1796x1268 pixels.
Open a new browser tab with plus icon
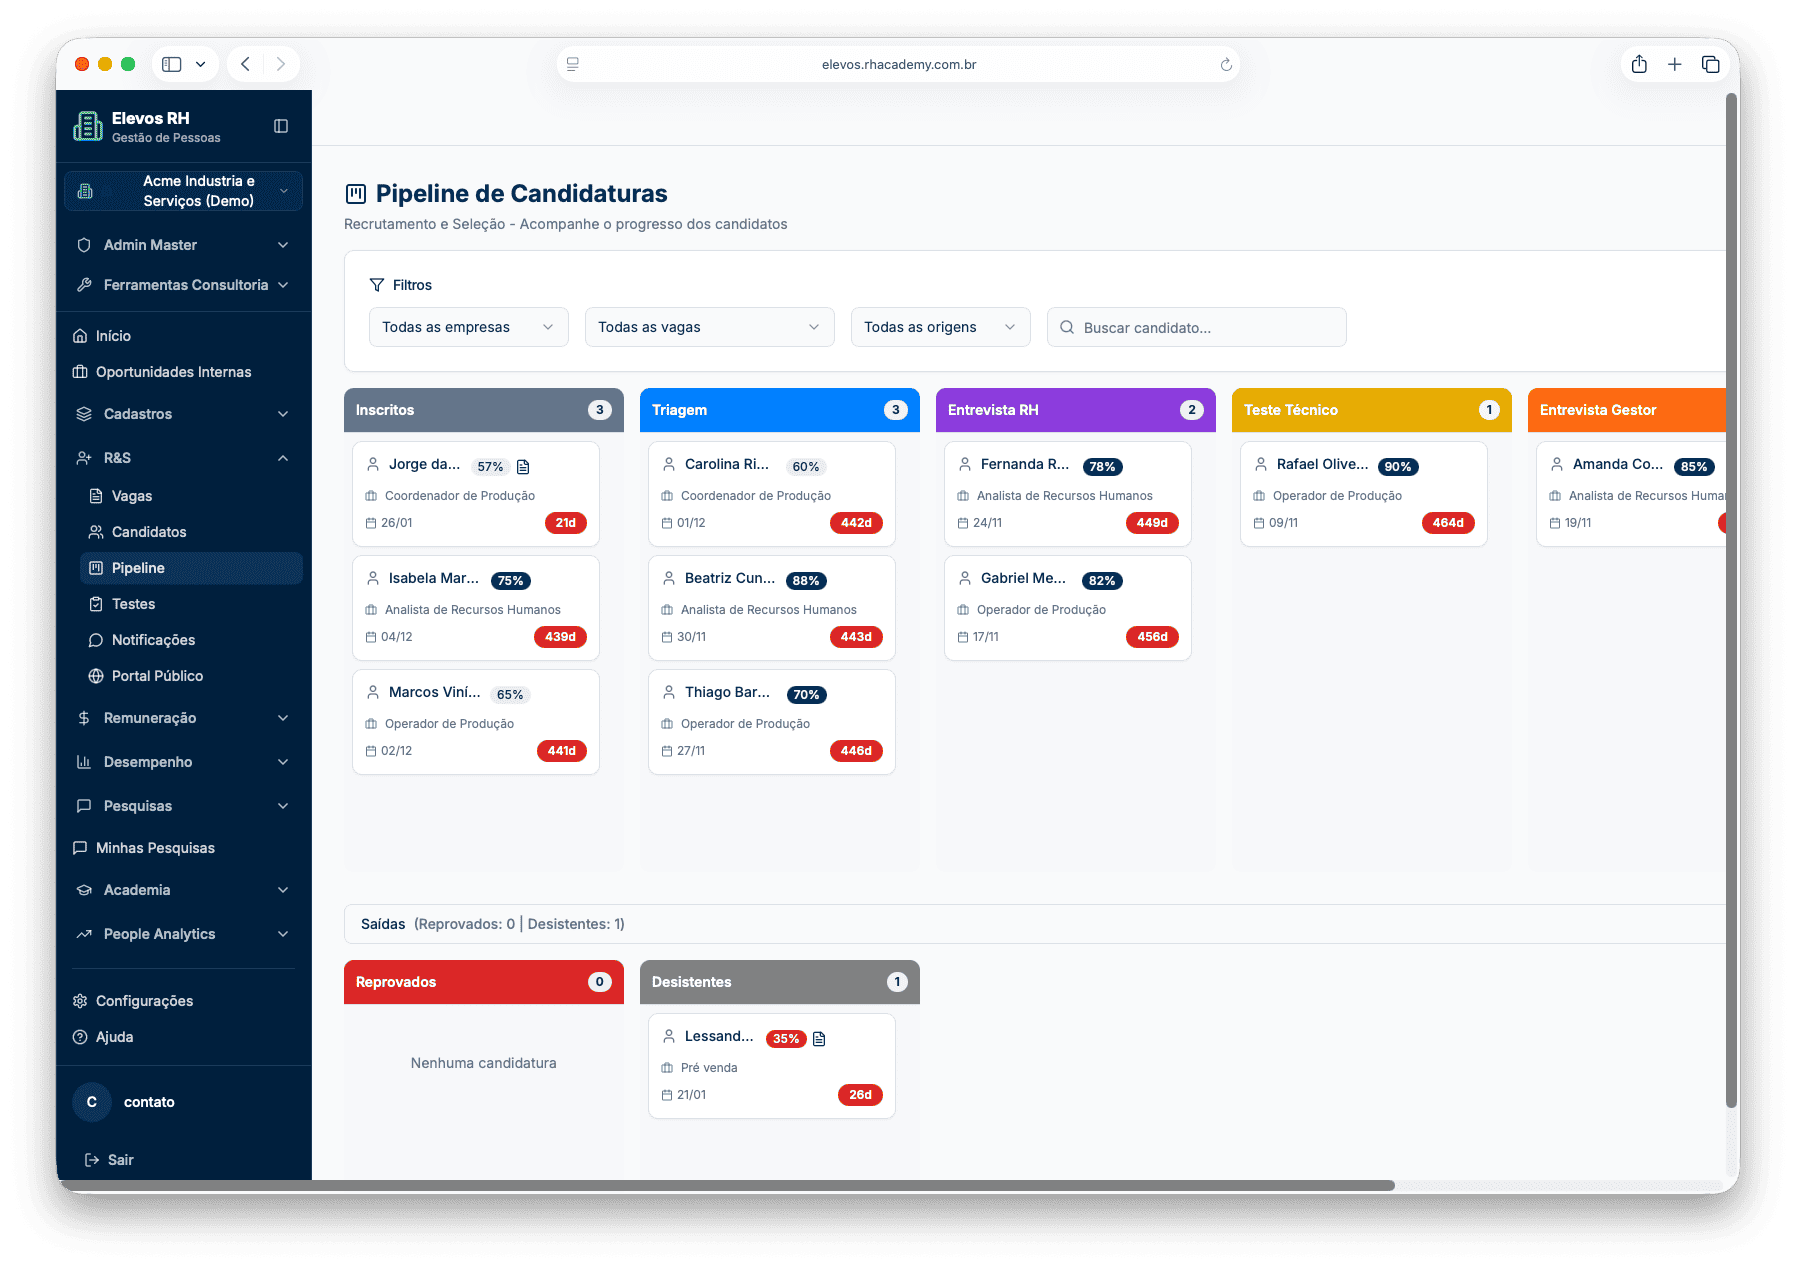[1675, 65]
